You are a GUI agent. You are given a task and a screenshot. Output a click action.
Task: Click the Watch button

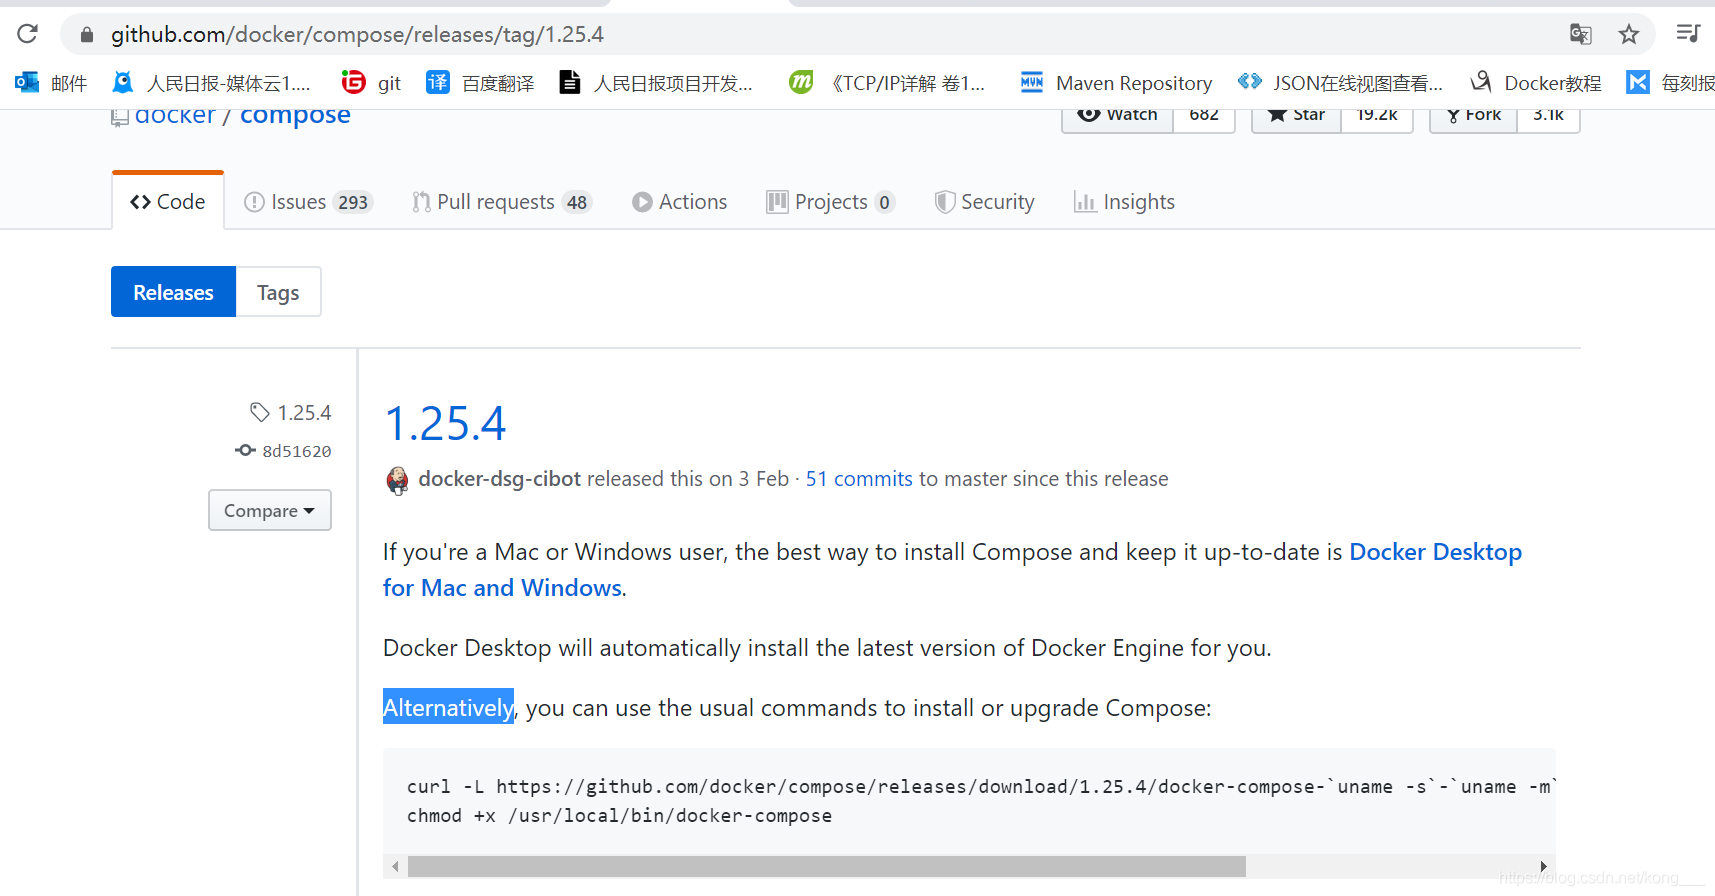[1117, 117]
